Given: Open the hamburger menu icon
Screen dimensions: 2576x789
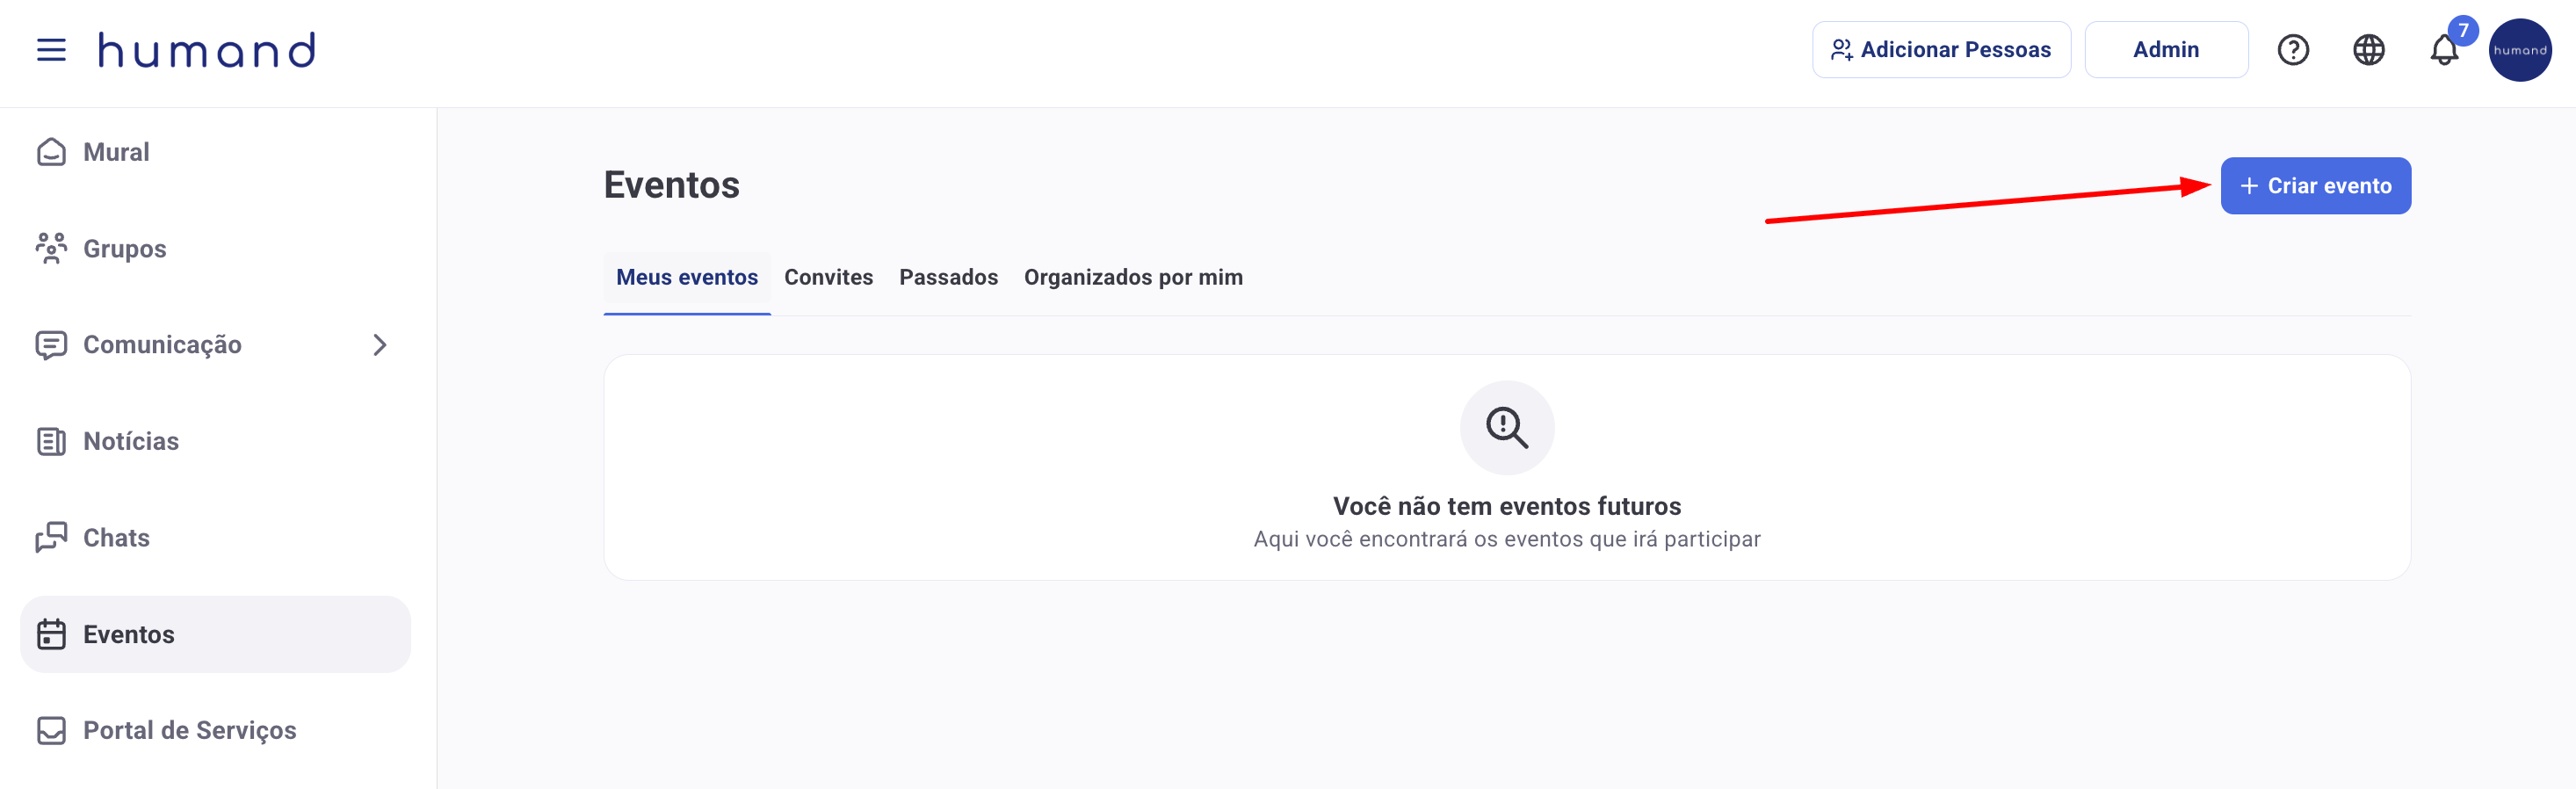Looking at the screenshot, I should click(51, 50).
